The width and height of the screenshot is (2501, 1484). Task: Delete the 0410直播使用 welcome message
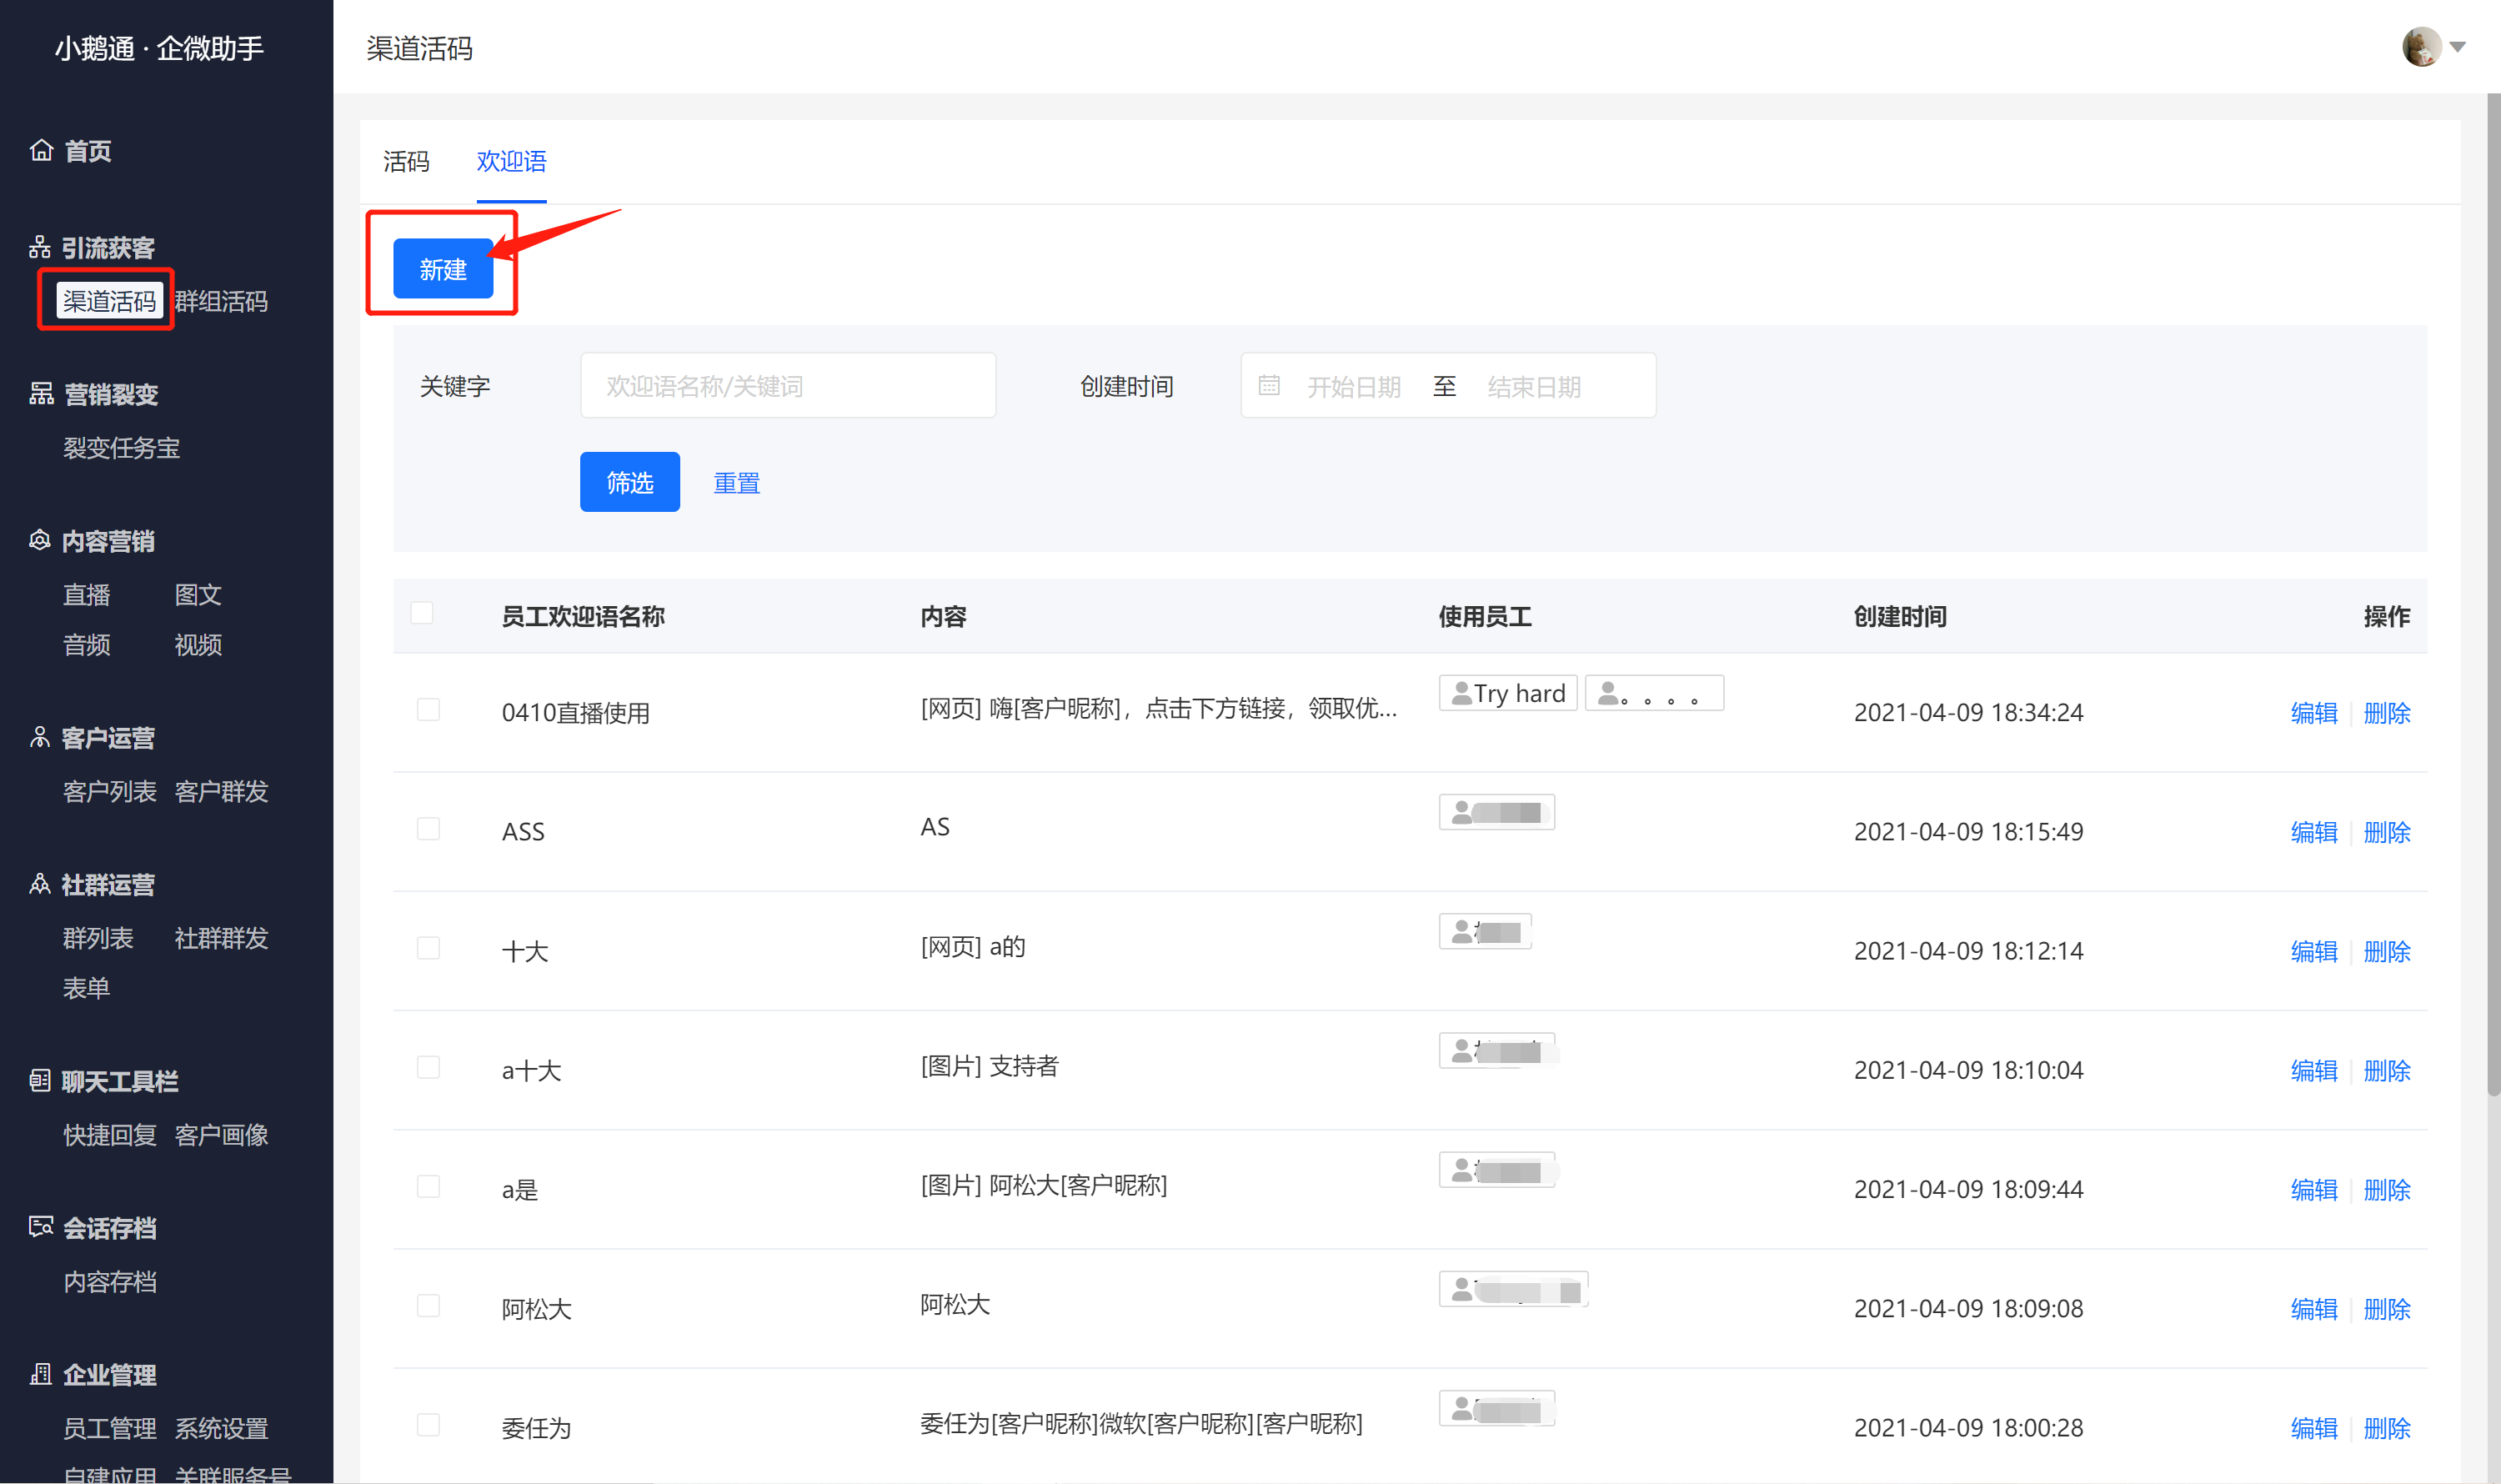2387,713
